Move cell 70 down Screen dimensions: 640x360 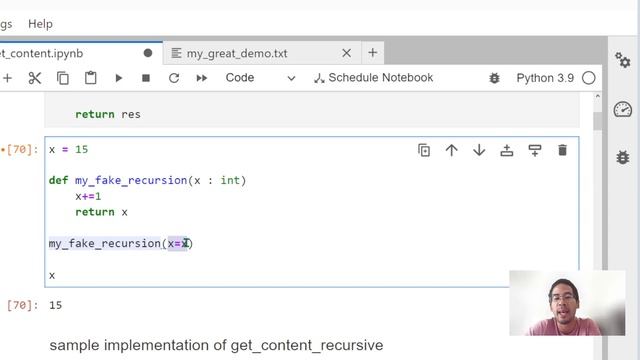point(479,150)
